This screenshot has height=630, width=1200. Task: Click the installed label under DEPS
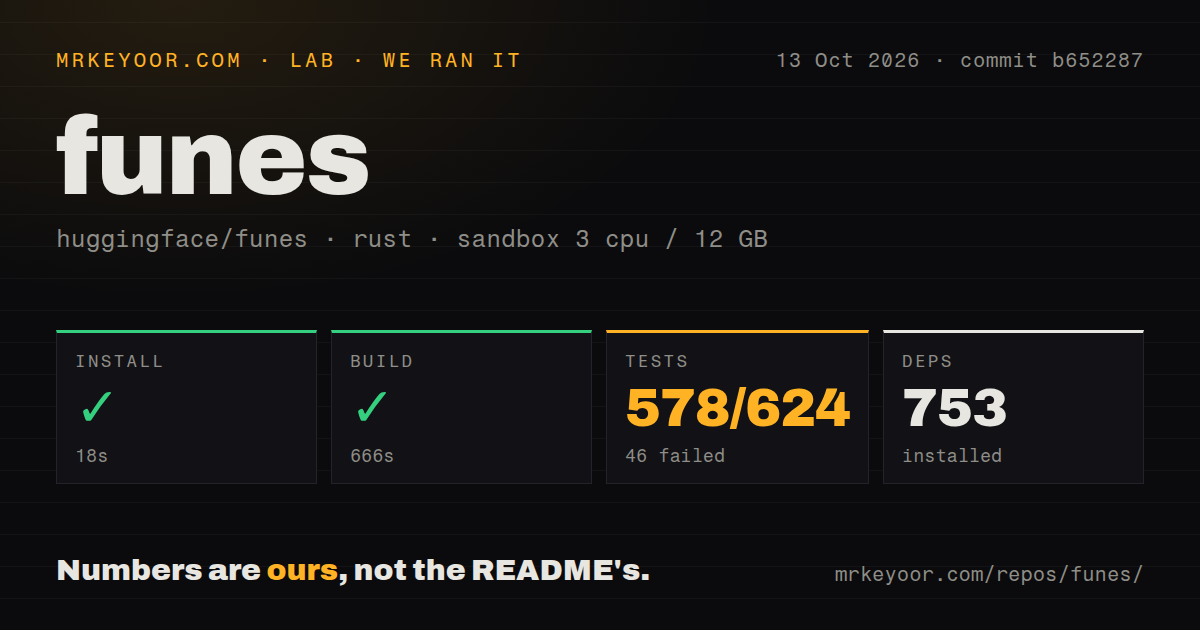coord(952,456)
